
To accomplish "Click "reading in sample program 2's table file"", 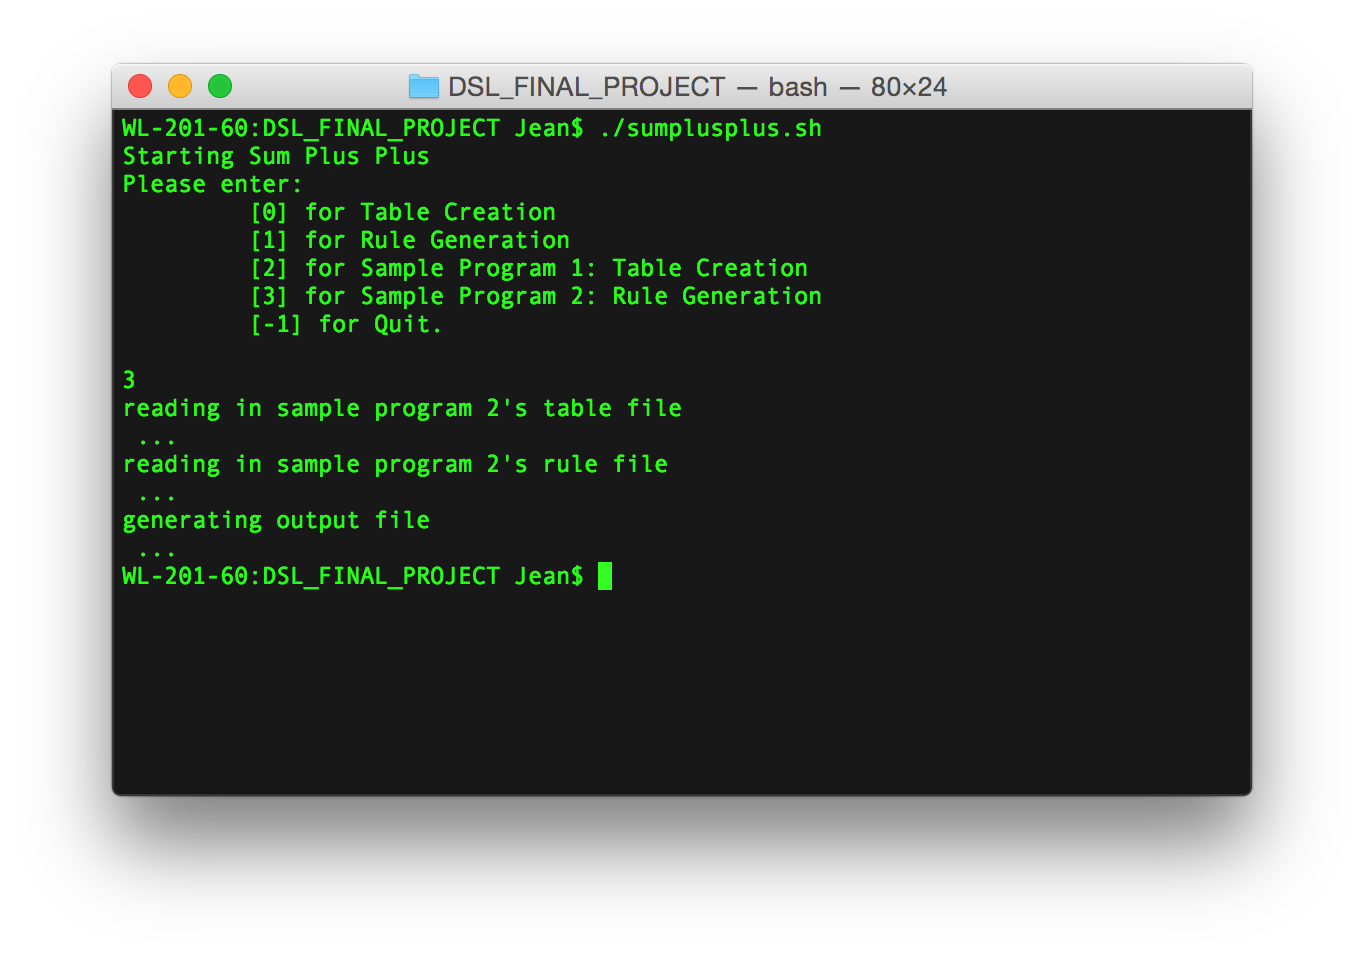I will tap(402, 408).
